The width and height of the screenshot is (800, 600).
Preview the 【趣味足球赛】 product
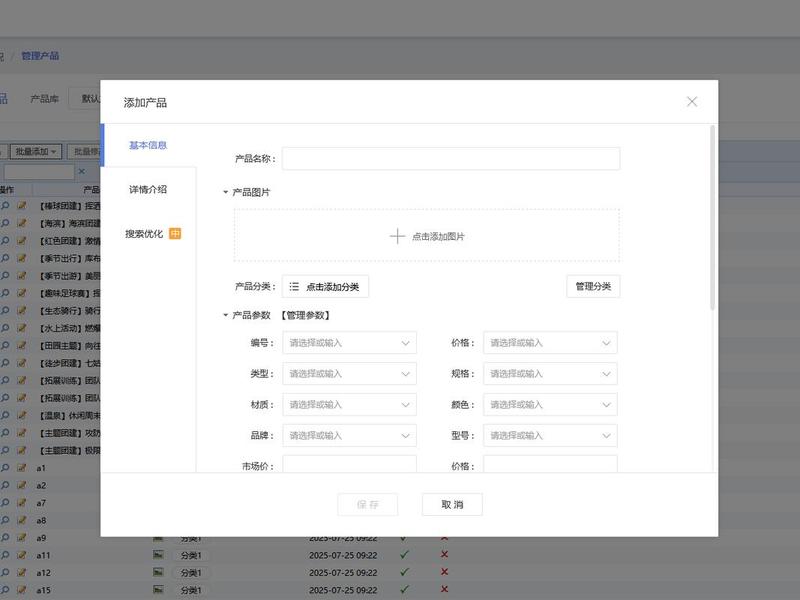pos(5,293)
